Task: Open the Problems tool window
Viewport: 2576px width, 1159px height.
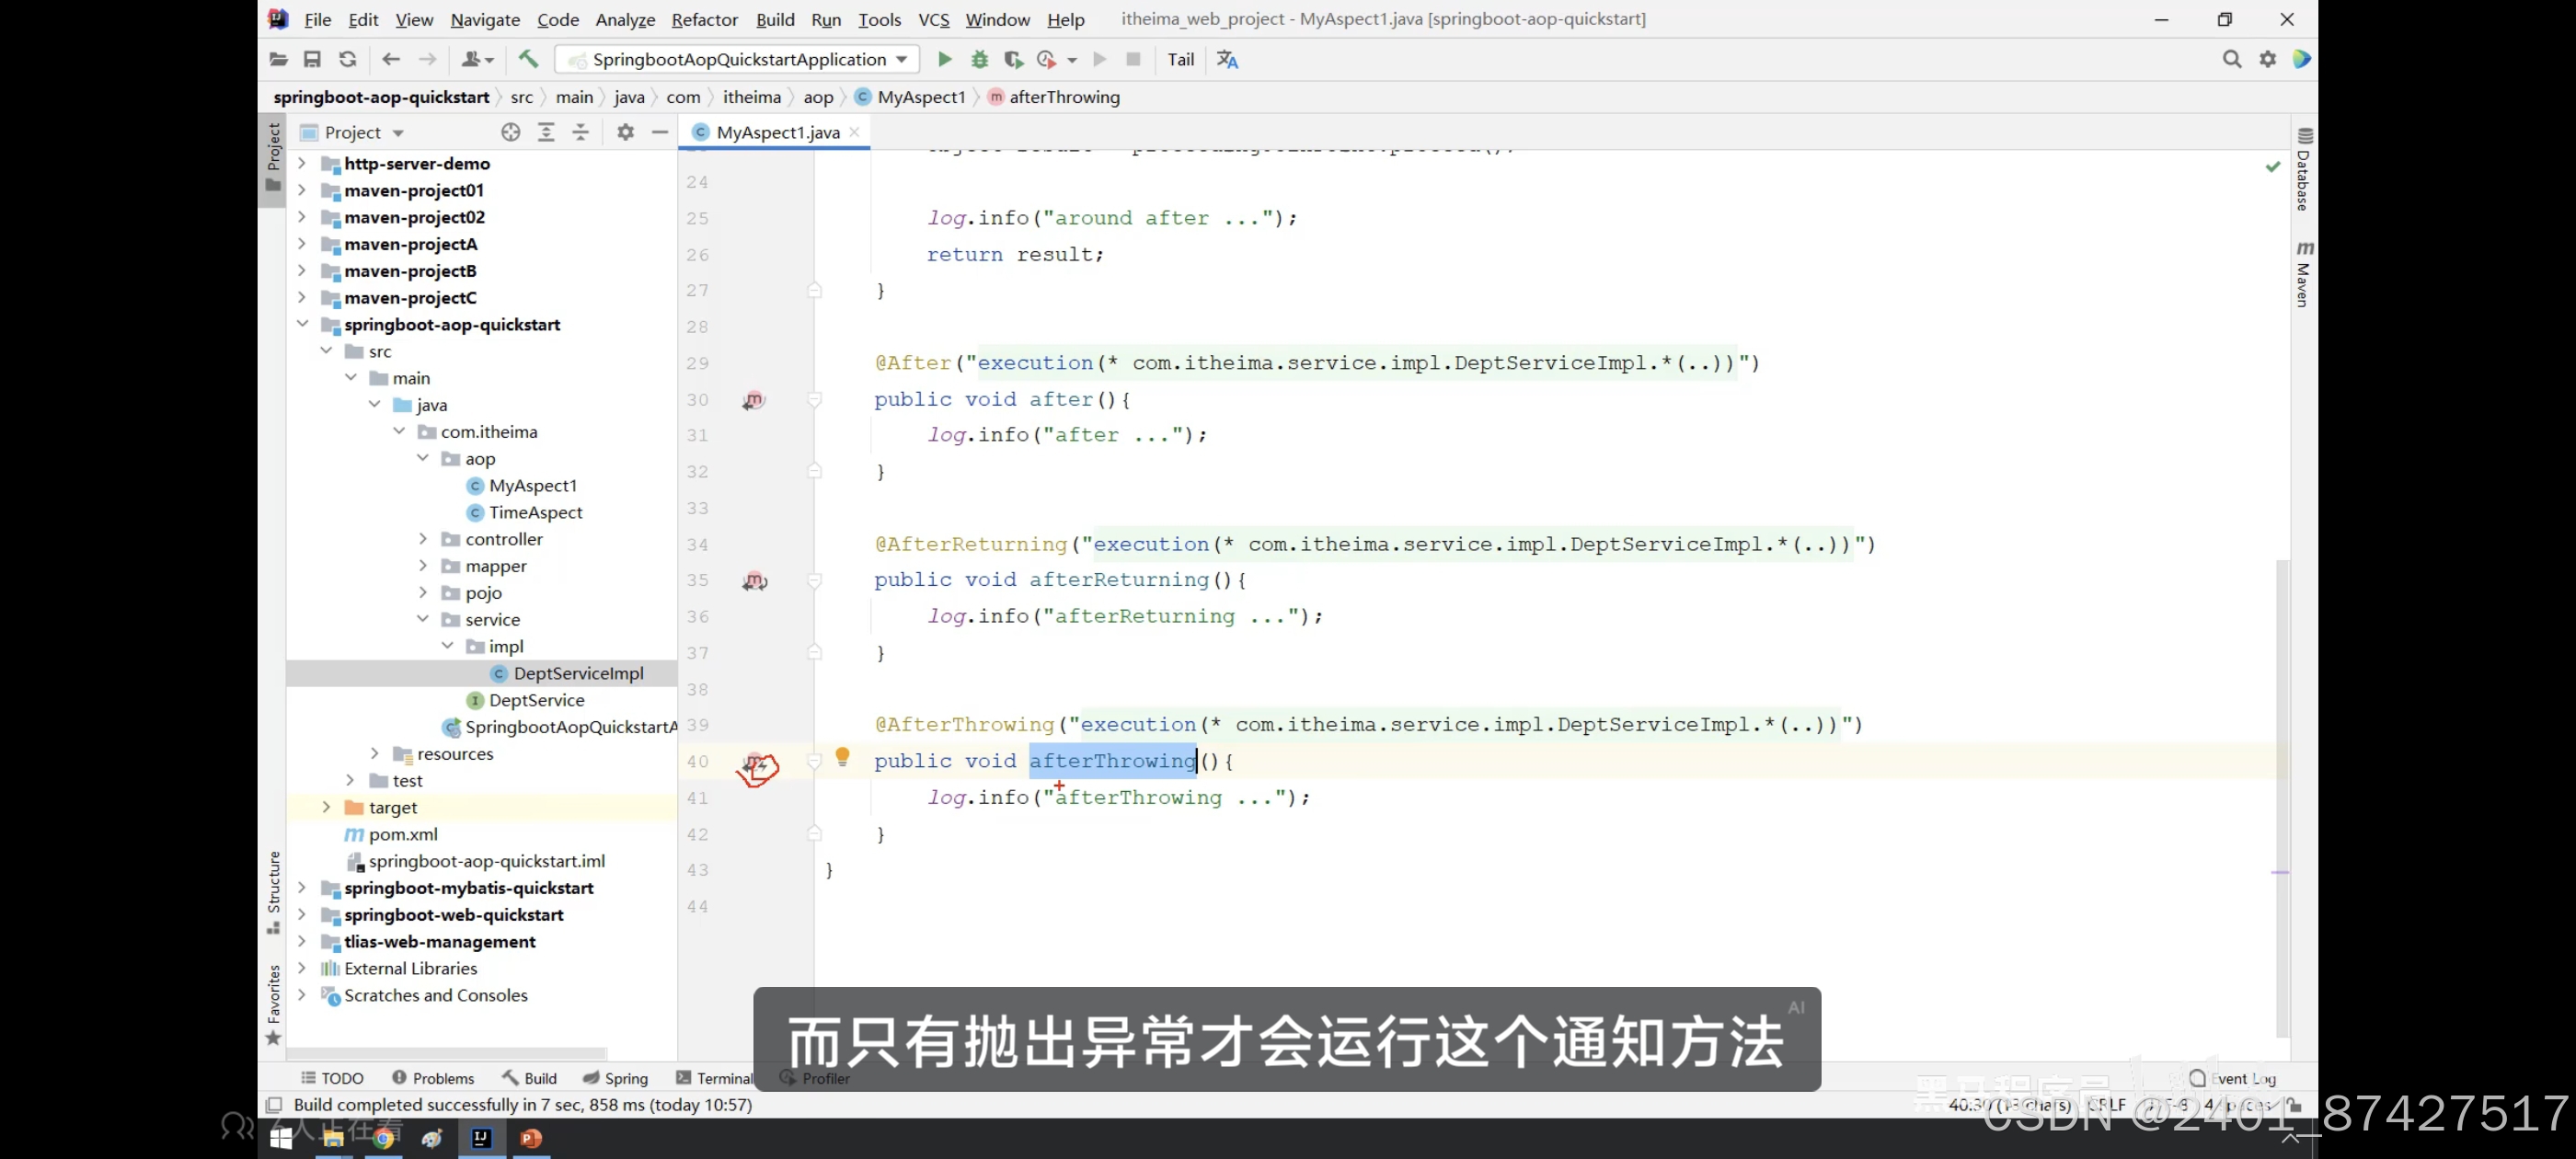Action: (x=433, y=1078)
